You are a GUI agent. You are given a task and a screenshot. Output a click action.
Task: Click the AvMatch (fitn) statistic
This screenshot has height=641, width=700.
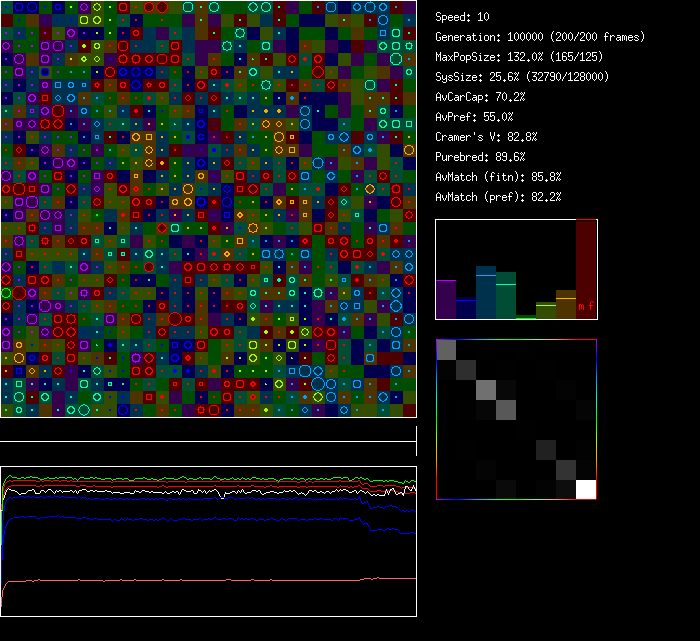tap(498, 177)
